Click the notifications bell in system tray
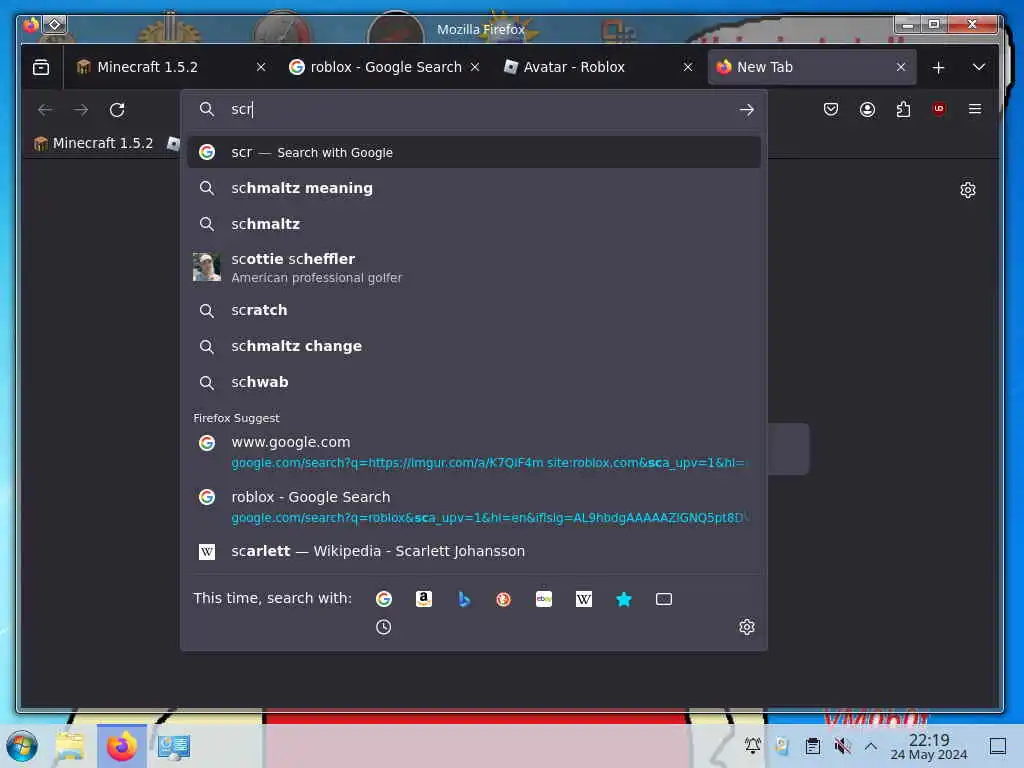The width and height of the screenshot is (1024, 768). [752, 746]
